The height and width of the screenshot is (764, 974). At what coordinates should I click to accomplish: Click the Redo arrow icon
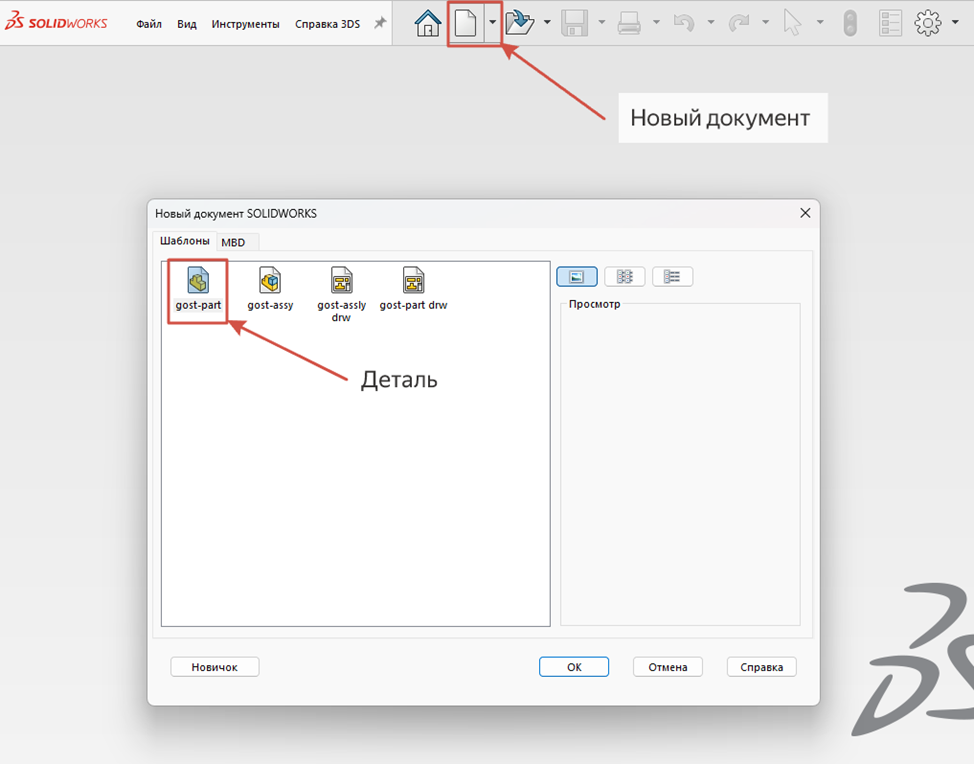tap(738, 23)
